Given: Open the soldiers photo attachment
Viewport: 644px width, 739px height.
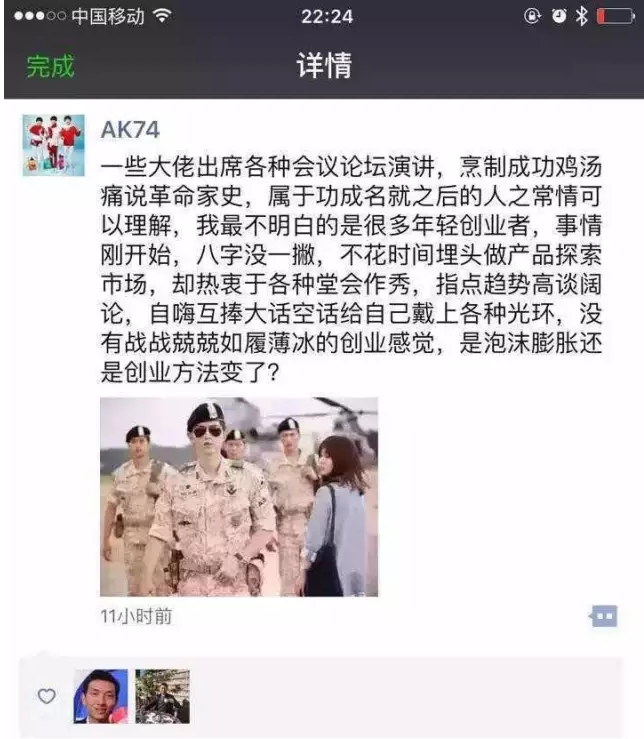Looking at the screenshot, I should pos(239,497).
